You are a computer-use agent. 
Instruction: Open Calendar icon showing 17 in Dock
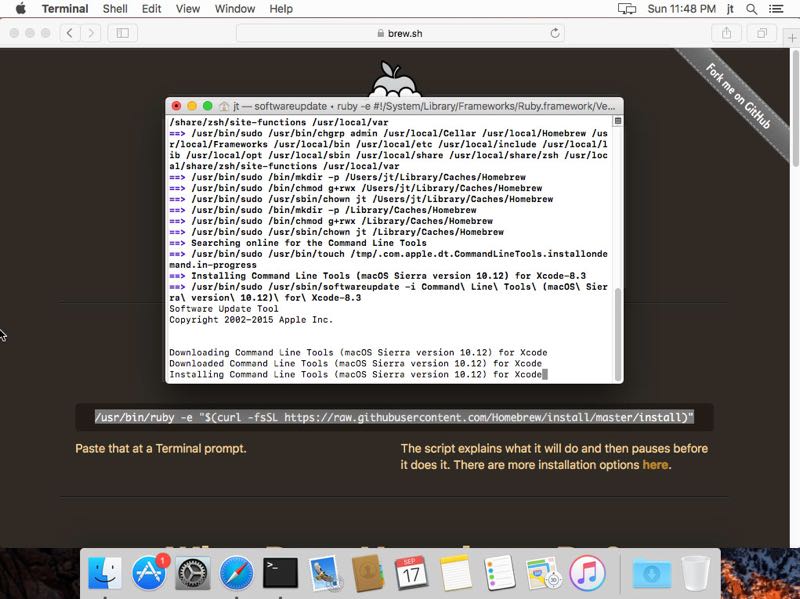411,573
